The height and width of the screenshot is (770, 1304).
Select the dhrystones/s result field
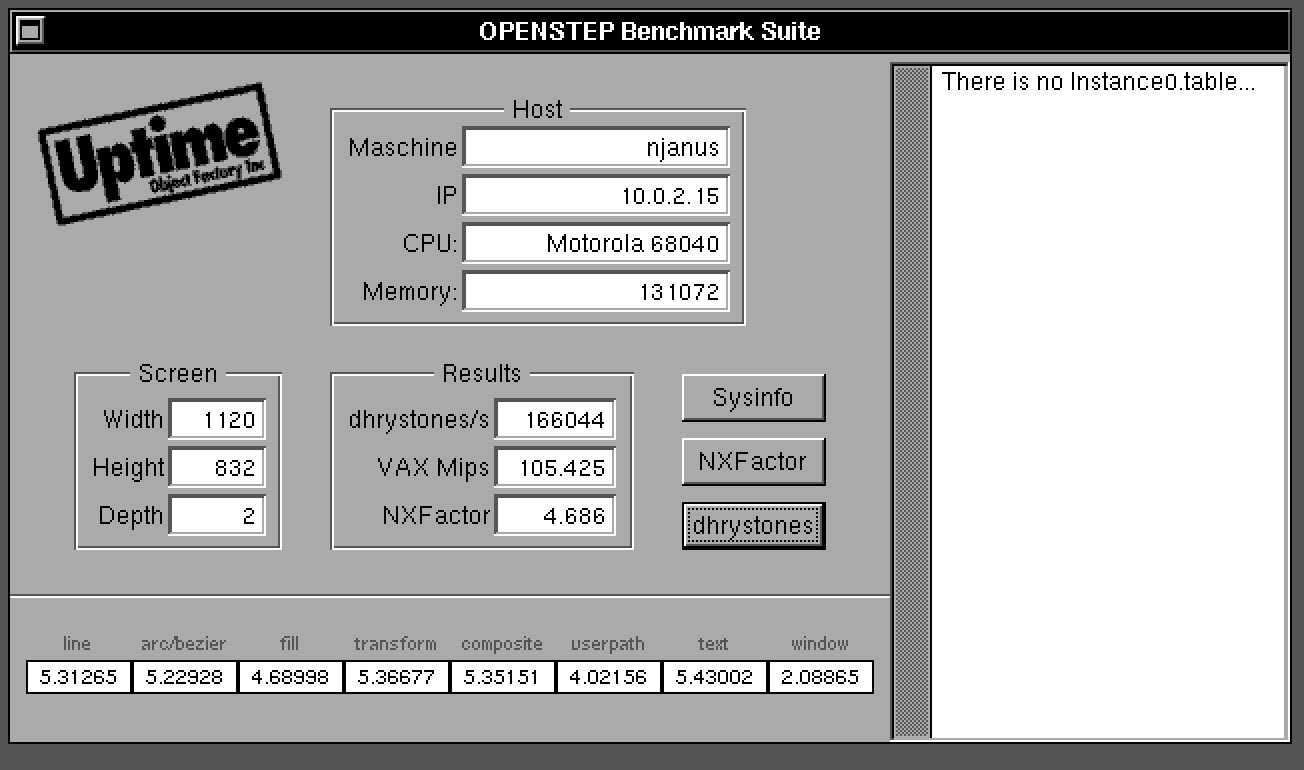pyautogui.click(x=555, y=420)
